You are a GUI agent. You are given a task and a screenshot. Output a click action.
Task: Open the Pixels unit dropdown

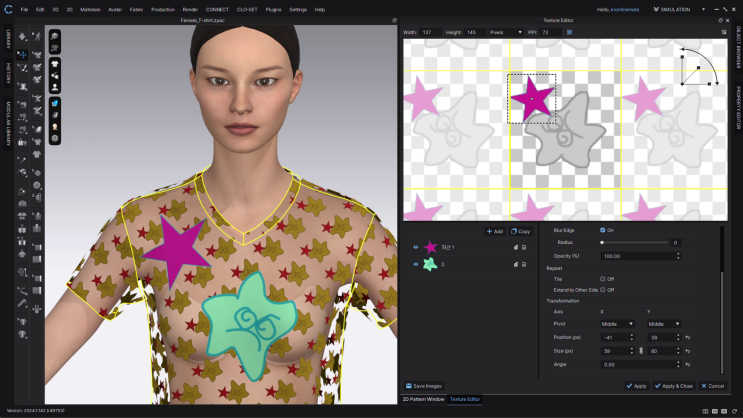click(505, 32)
